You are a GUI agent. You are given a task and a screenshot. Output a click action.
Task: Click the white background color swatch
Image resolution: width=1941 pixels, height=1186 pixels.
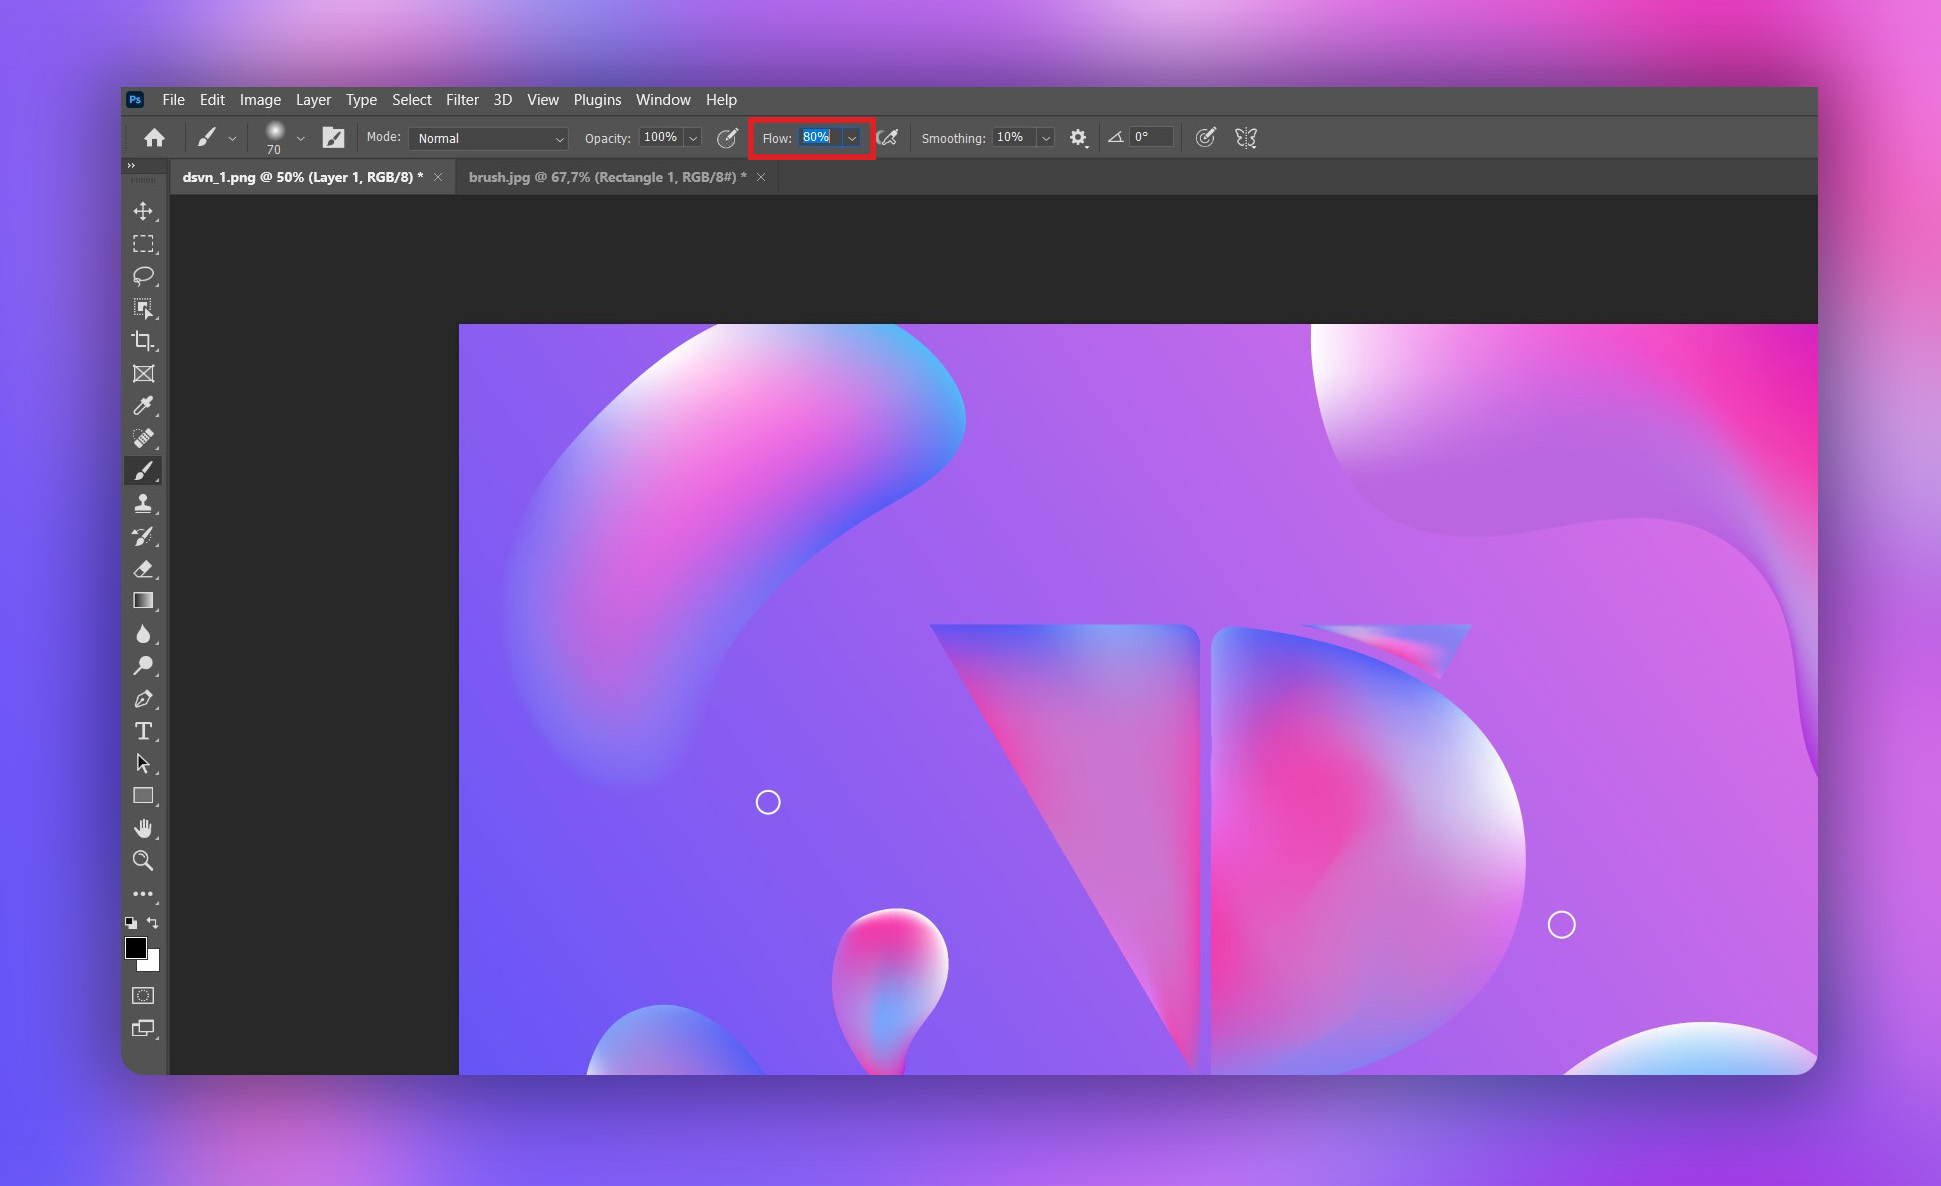153,964
